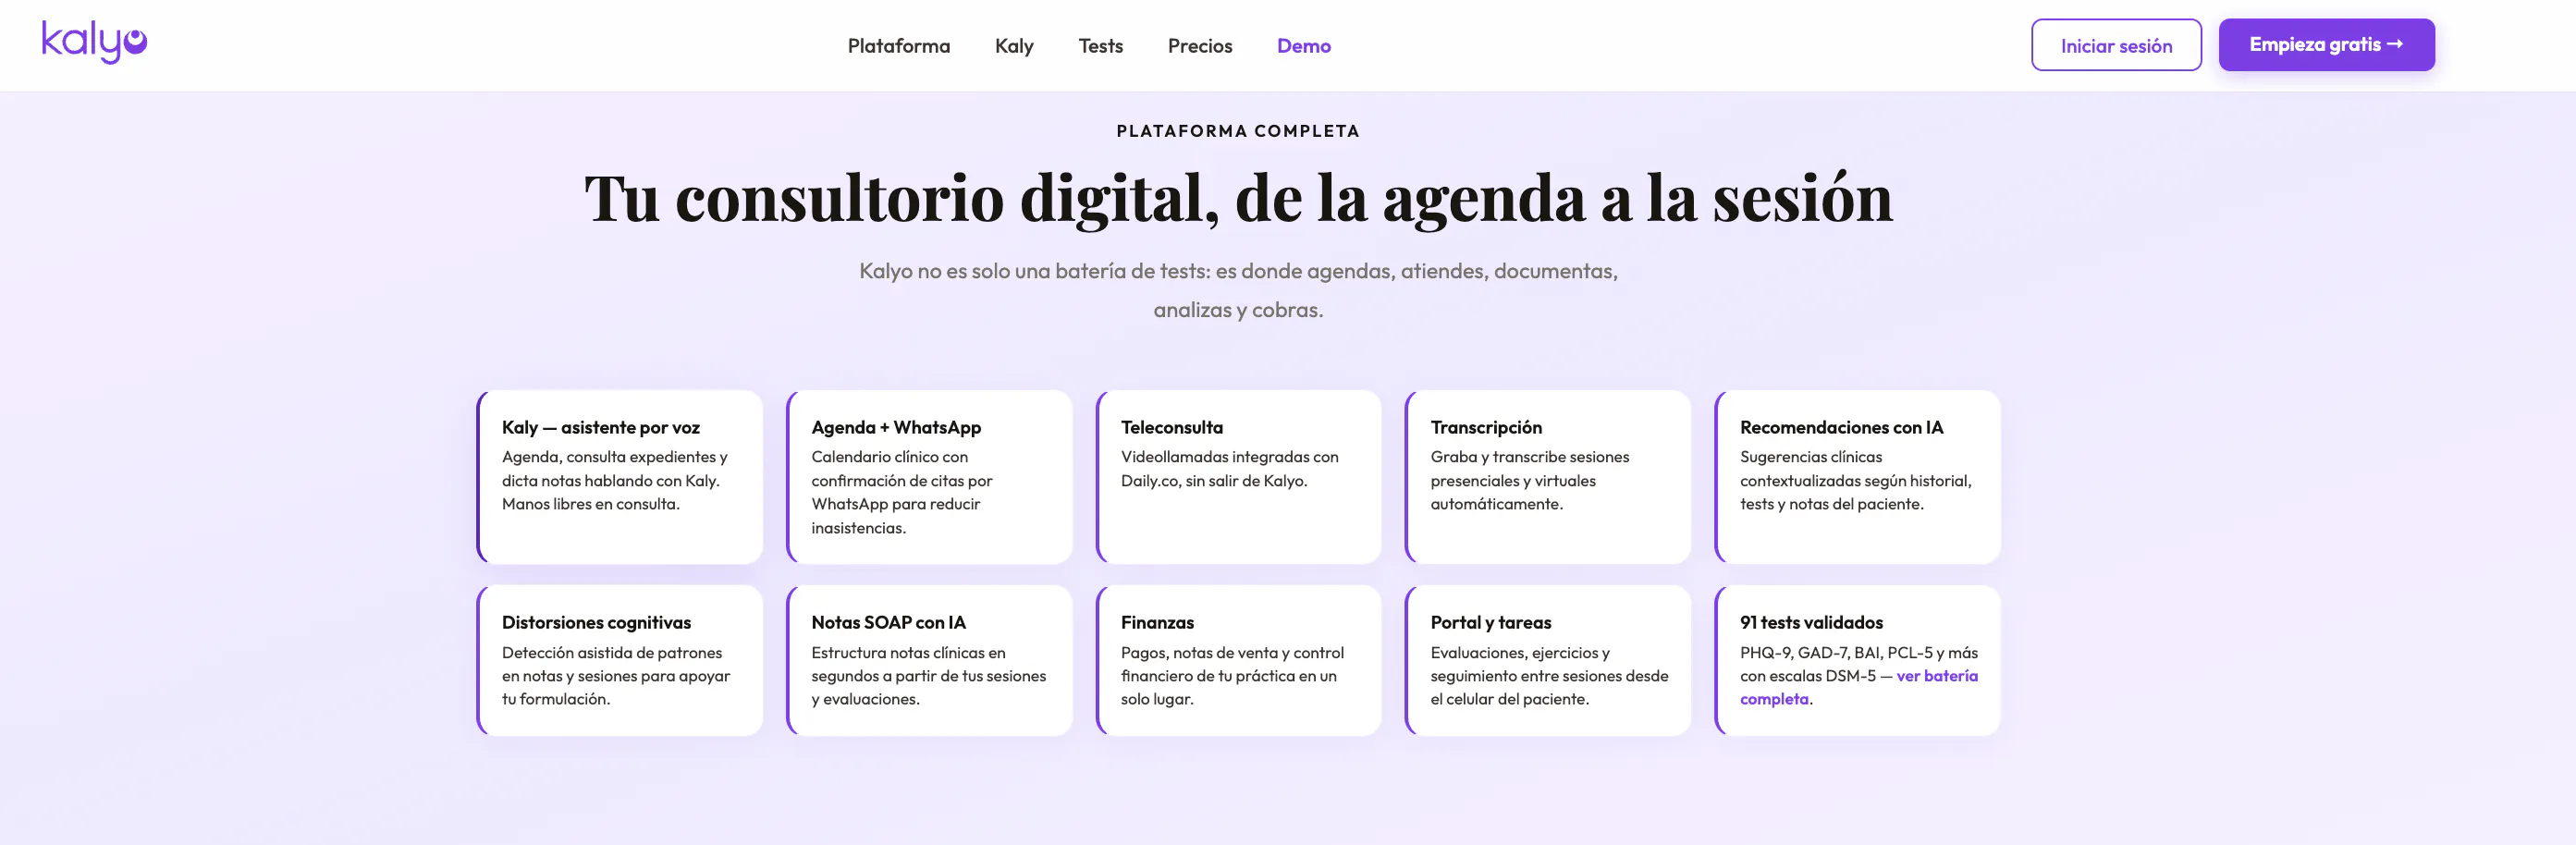Click the 'Tu consultorio digital' main heading
The image size is (2576, 845).
click(x=1237, y=198)
